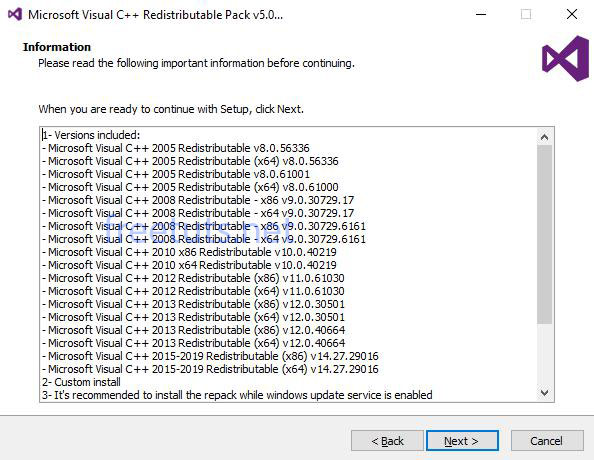Viewport: 594px width, 460px height.
Task: Select line '2010 x64 Redistributable v10.0.40219'
Action: 189,265
